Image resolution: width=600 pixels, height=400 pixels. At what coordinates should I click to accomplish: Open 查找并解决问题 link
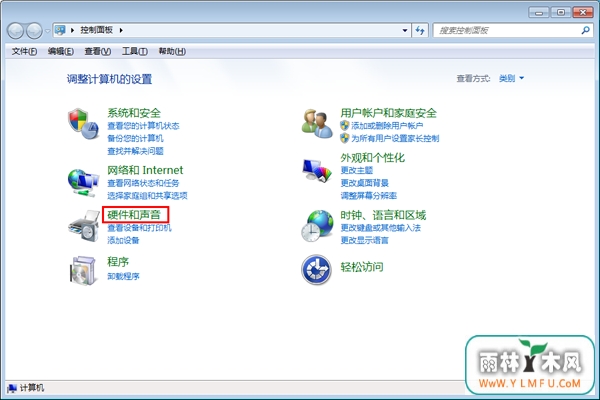point(135,151)
